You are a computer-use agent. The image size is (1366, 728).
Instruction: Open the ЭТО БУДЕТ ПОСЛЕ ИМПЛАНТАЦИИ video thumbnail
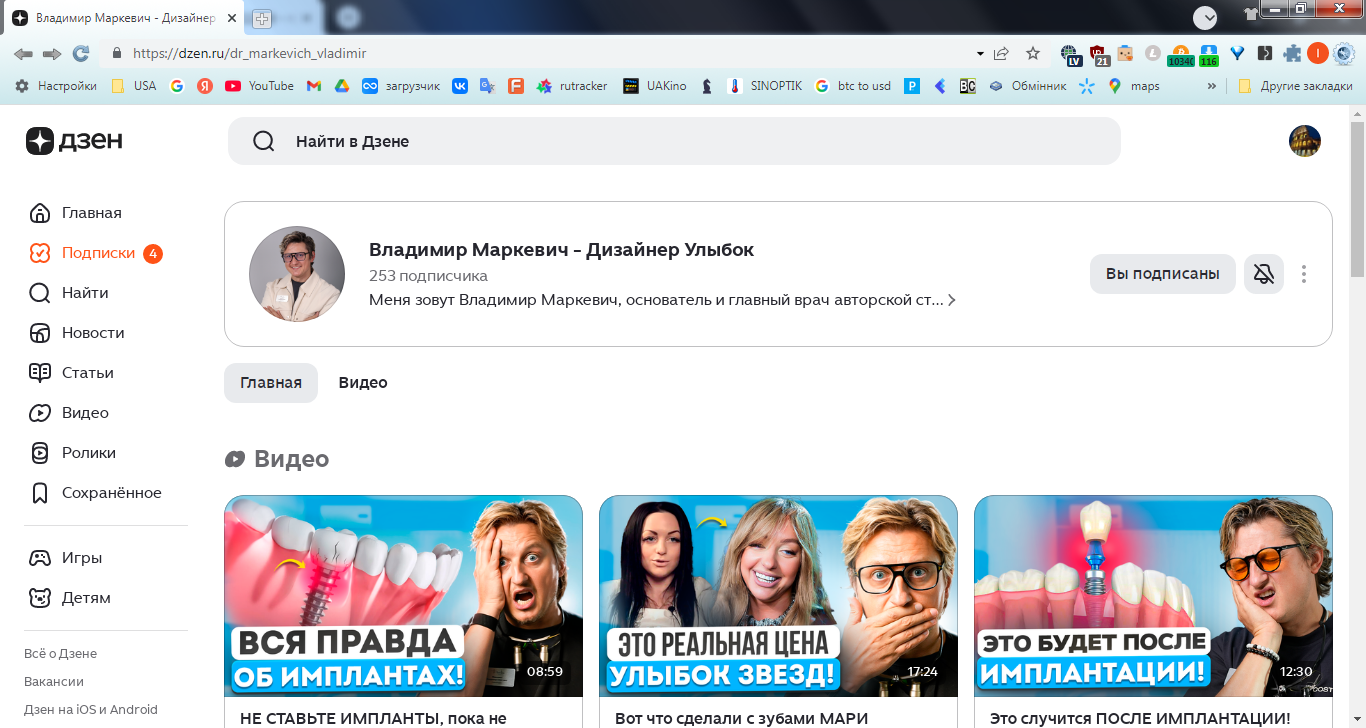(x=1153, y=596)
